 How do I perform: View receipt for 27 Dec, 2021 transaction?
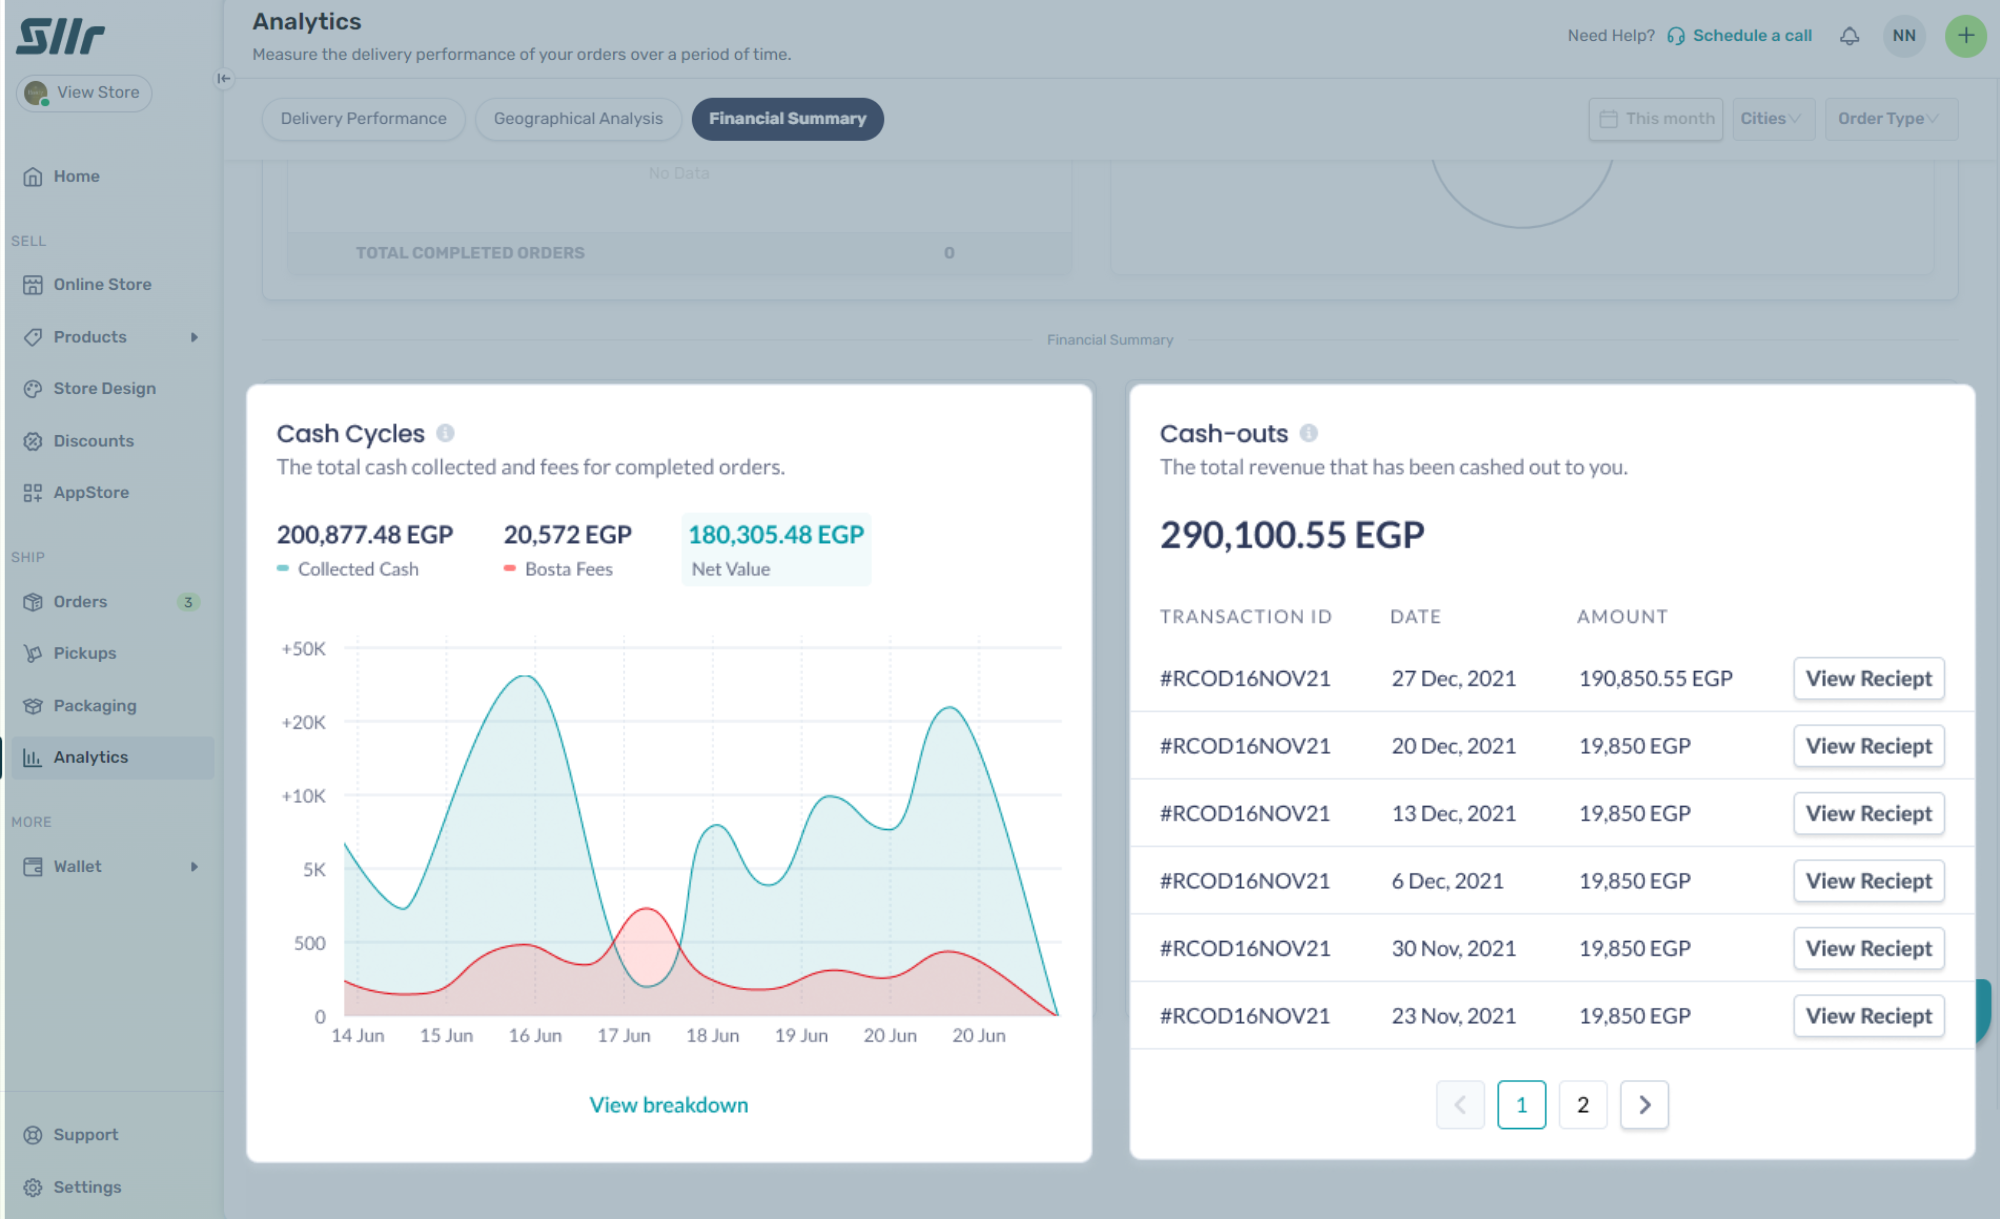(1868, 679)
